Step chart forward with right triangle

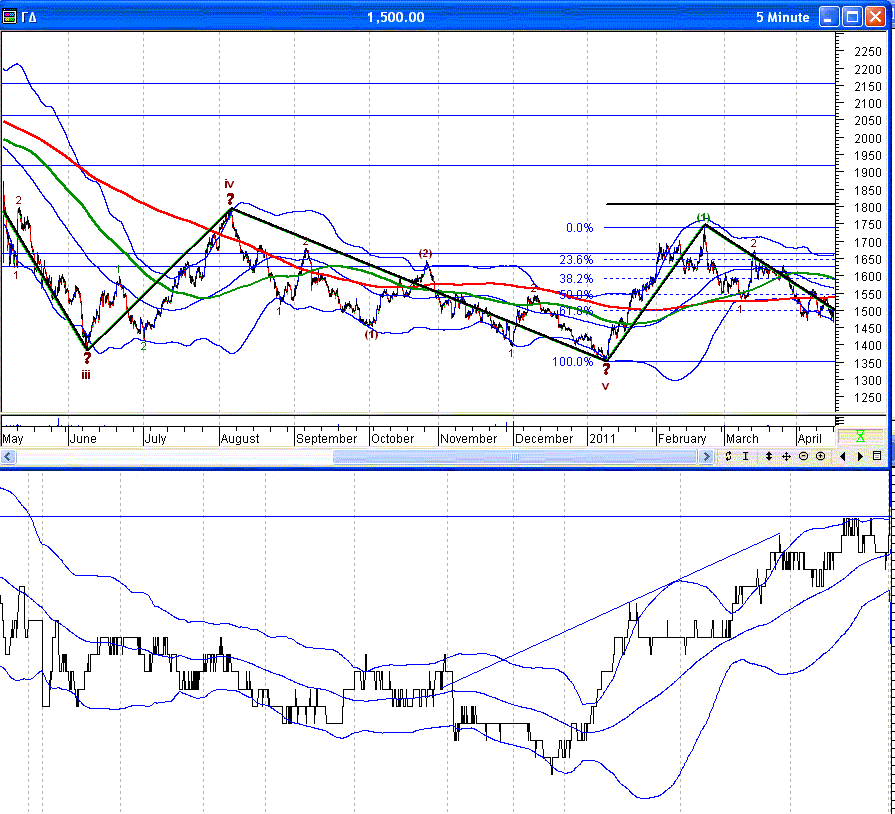coord(859,456)
